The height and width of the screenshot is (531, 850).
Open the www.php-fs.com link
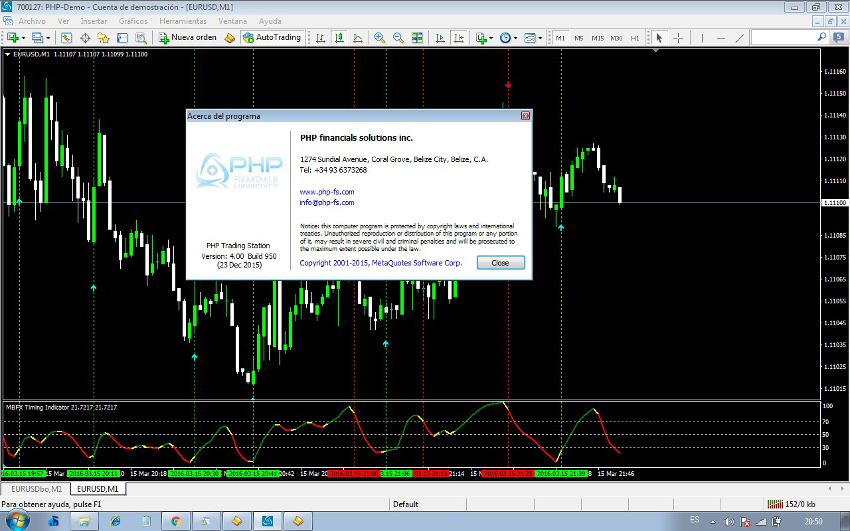[x=327, y=191]
